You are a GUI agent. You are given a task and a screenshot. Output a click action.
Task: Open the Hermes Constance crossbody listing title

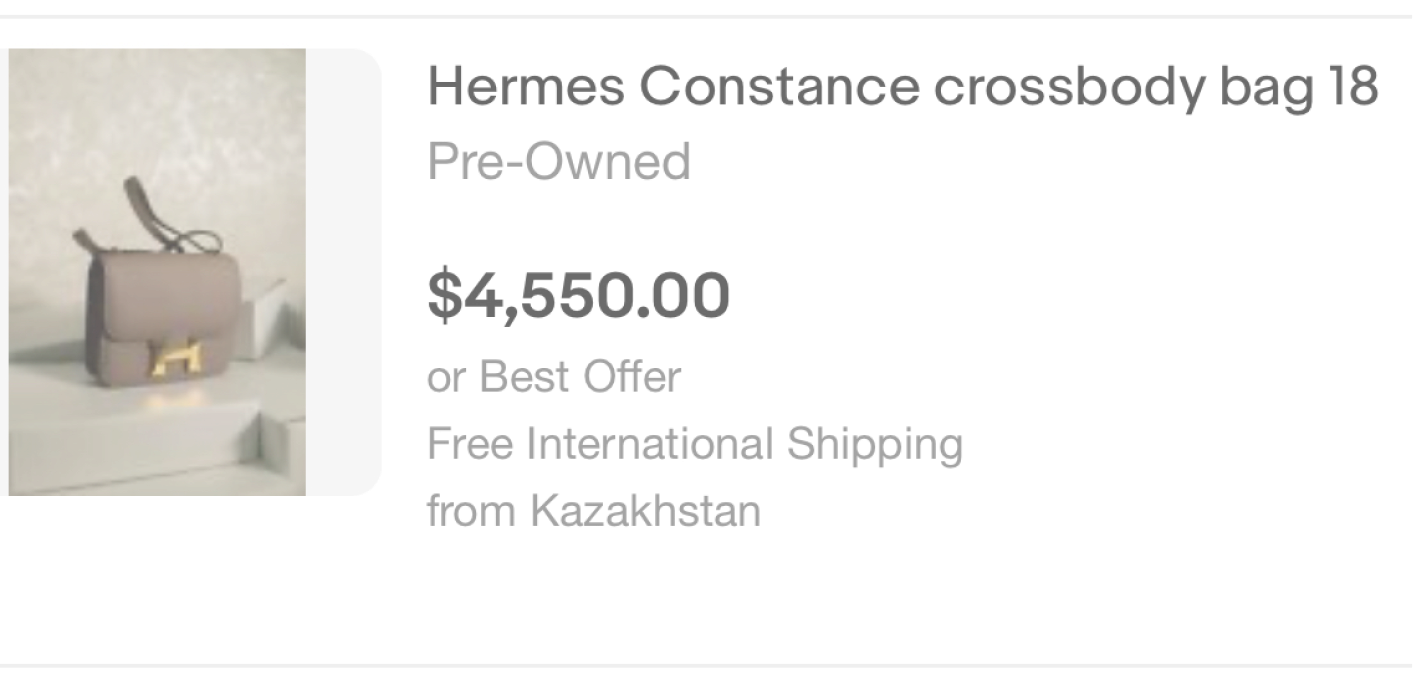902,87
